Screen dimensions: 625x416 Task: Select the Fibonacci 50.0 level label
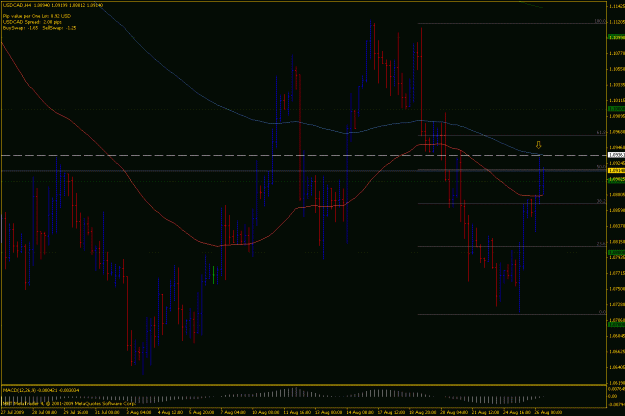(601, 167)
